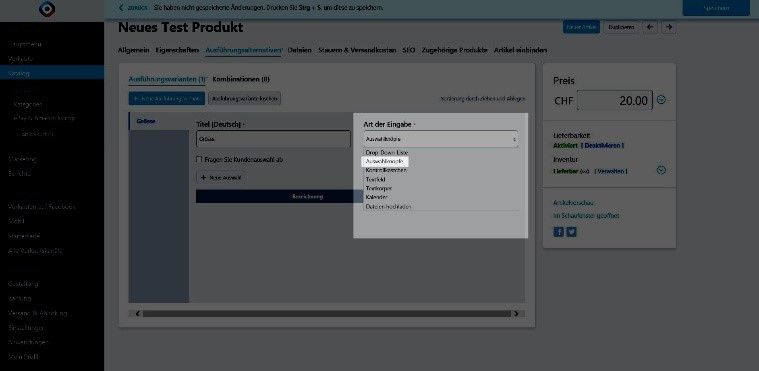Expand inventory options with the circled chevron
759x371 pixels.
click(661, 170)
